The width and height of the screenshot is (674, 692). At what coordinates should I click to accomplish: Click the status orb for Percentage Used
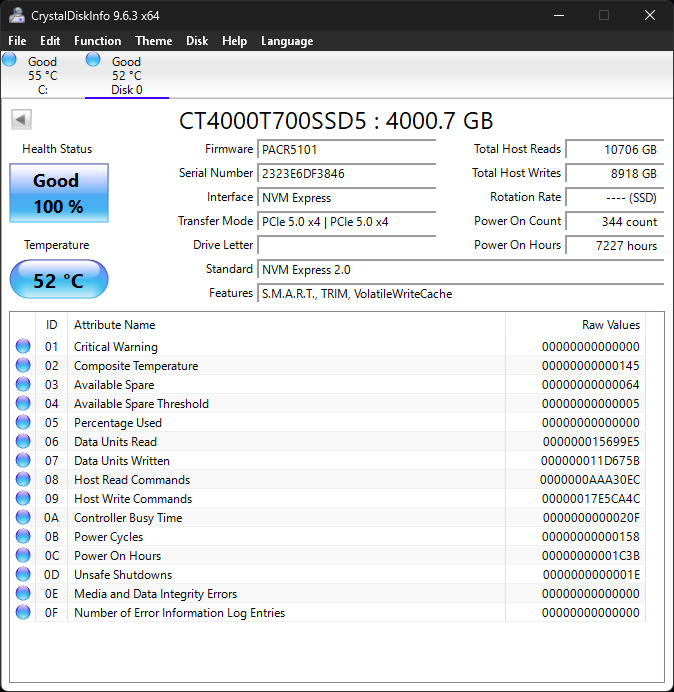point(23,422)
